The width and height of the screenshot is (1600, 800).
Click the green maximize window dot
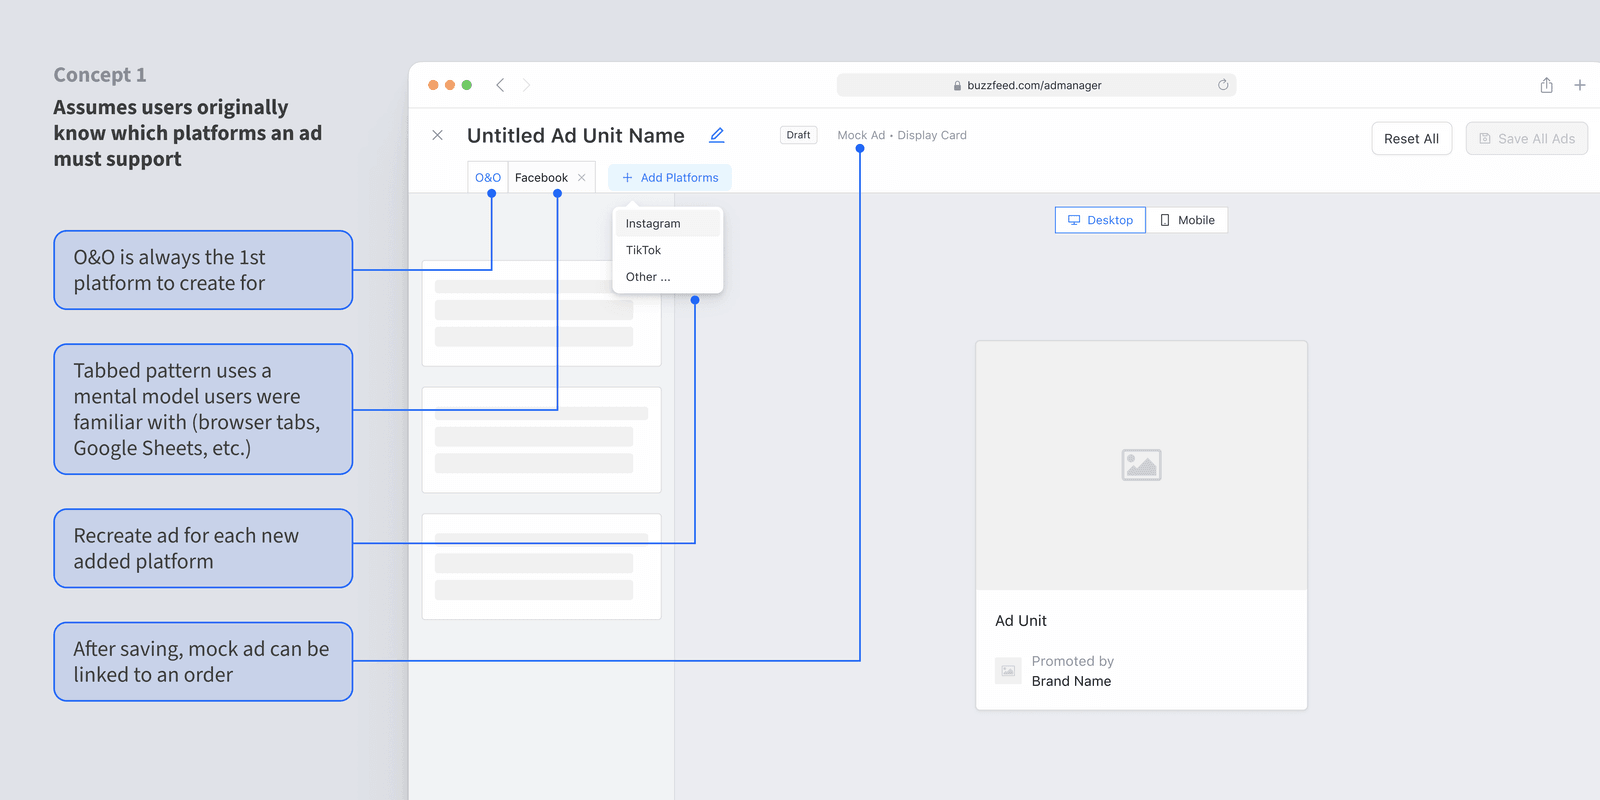tap(466, 85)
